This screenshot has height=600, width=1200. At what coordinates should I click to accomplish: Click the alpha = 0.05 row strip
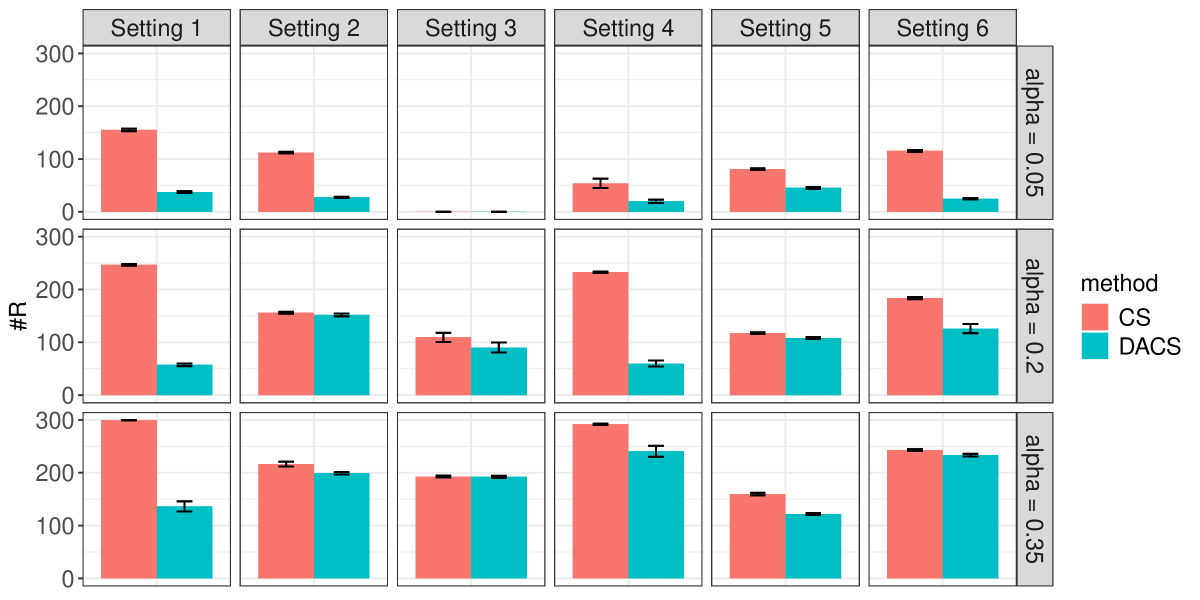(x=1035, y=132)
